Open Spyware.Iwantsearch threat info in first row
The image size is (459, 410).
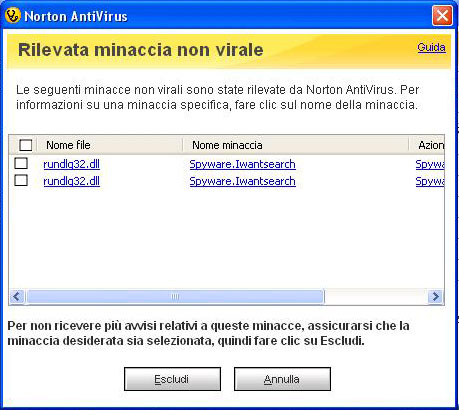pos(242,164)
